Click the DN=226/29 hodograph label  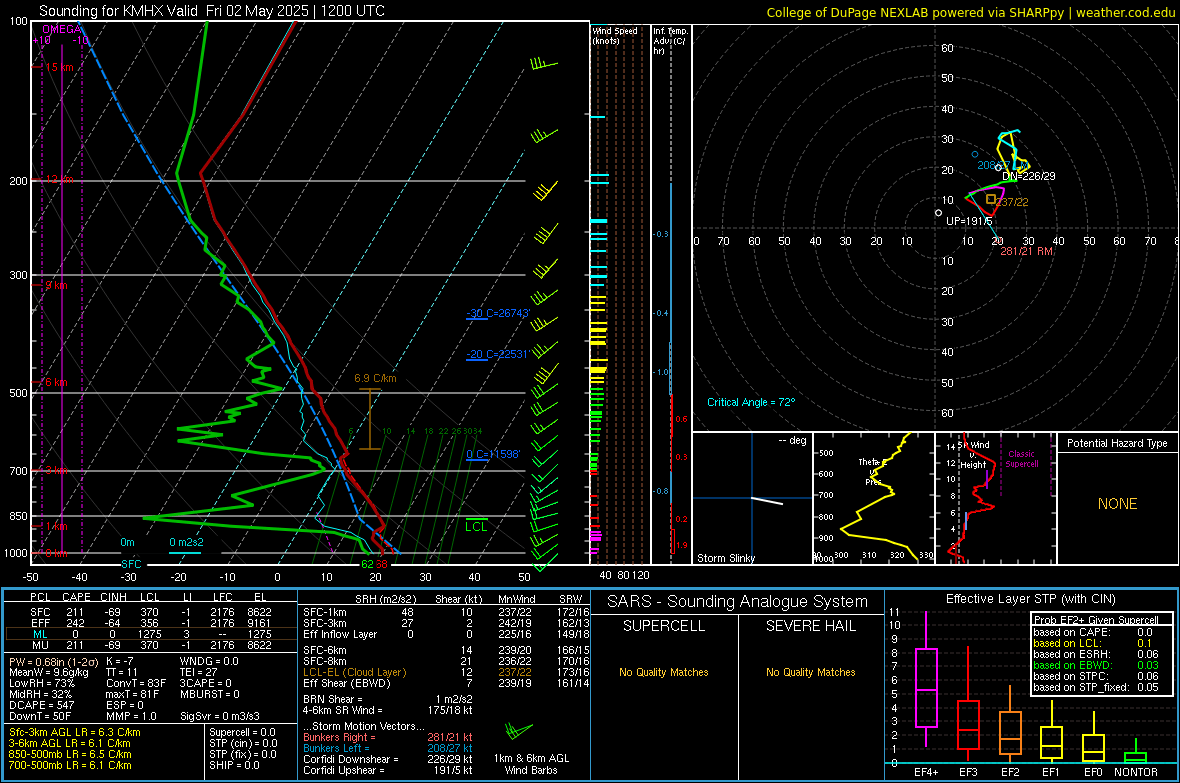(1029, 176)
